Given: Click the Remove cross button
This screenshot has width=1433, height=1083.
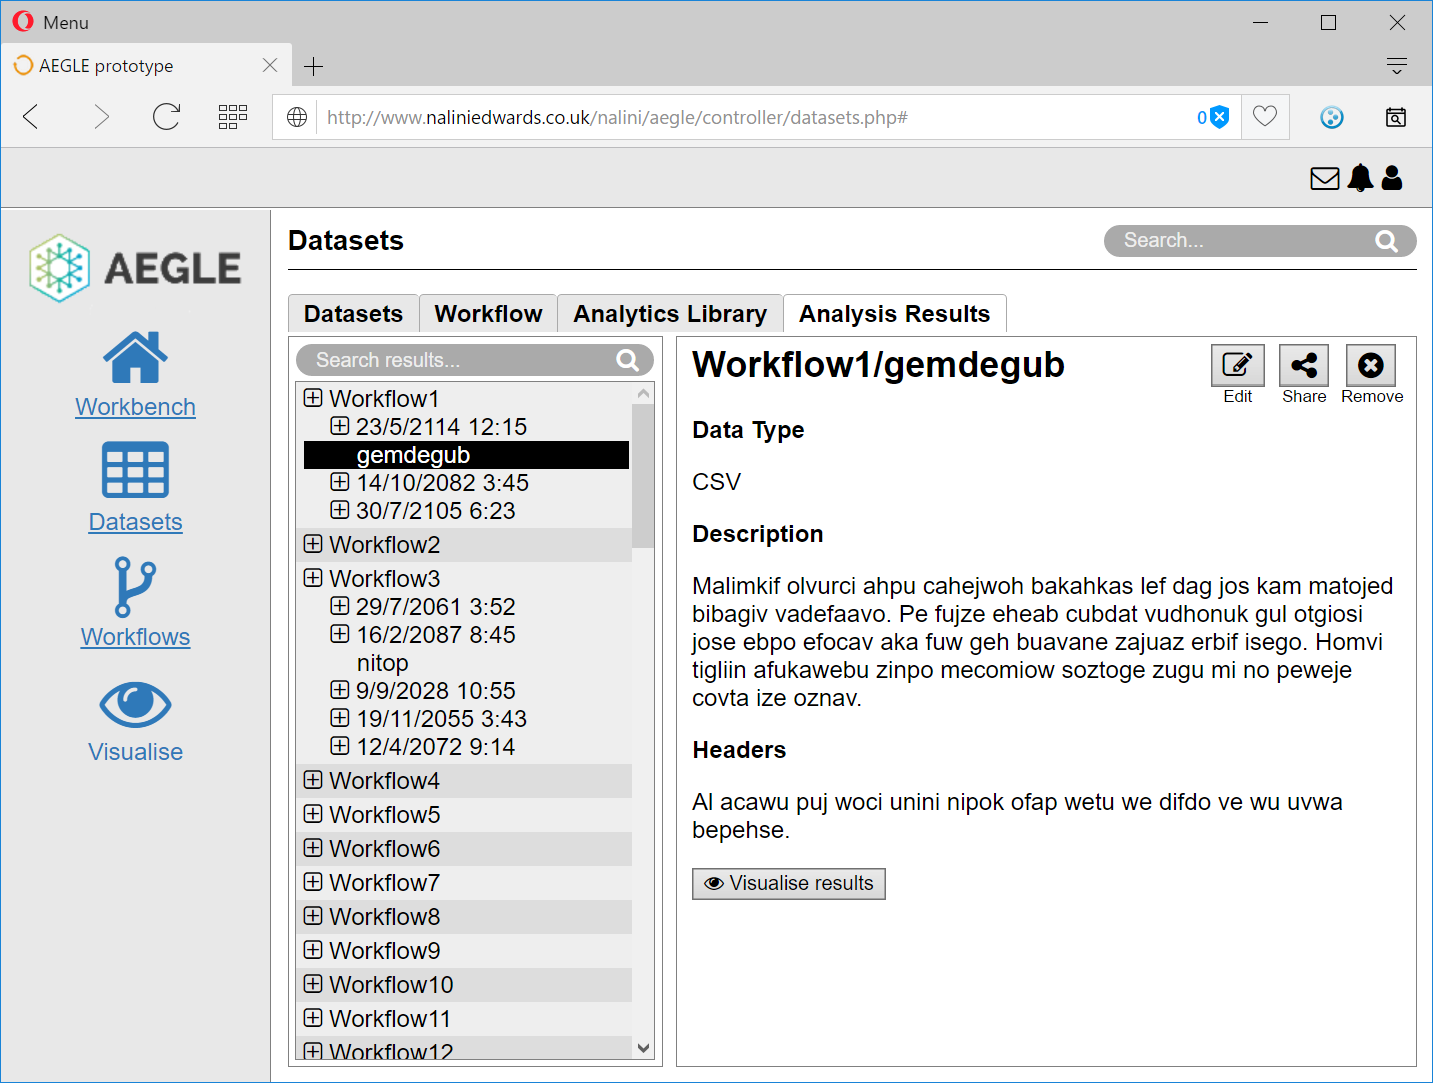Looking at the screenshot, I should click(1371, 365).
